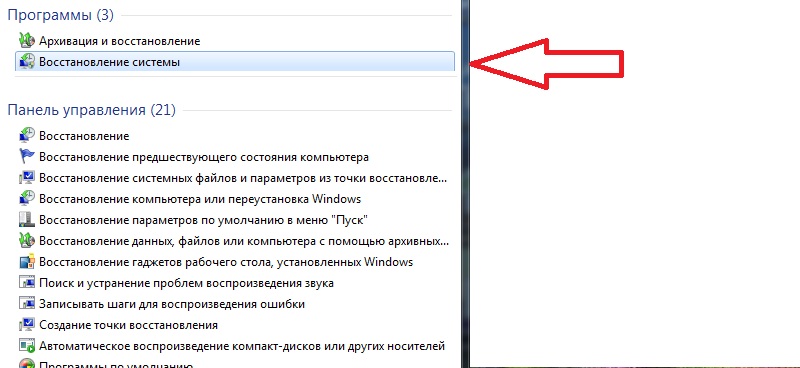The image size is (800, 368).
Task: Select Восстановление системных файлов и параметров
Action: click(x=243, y=178)
